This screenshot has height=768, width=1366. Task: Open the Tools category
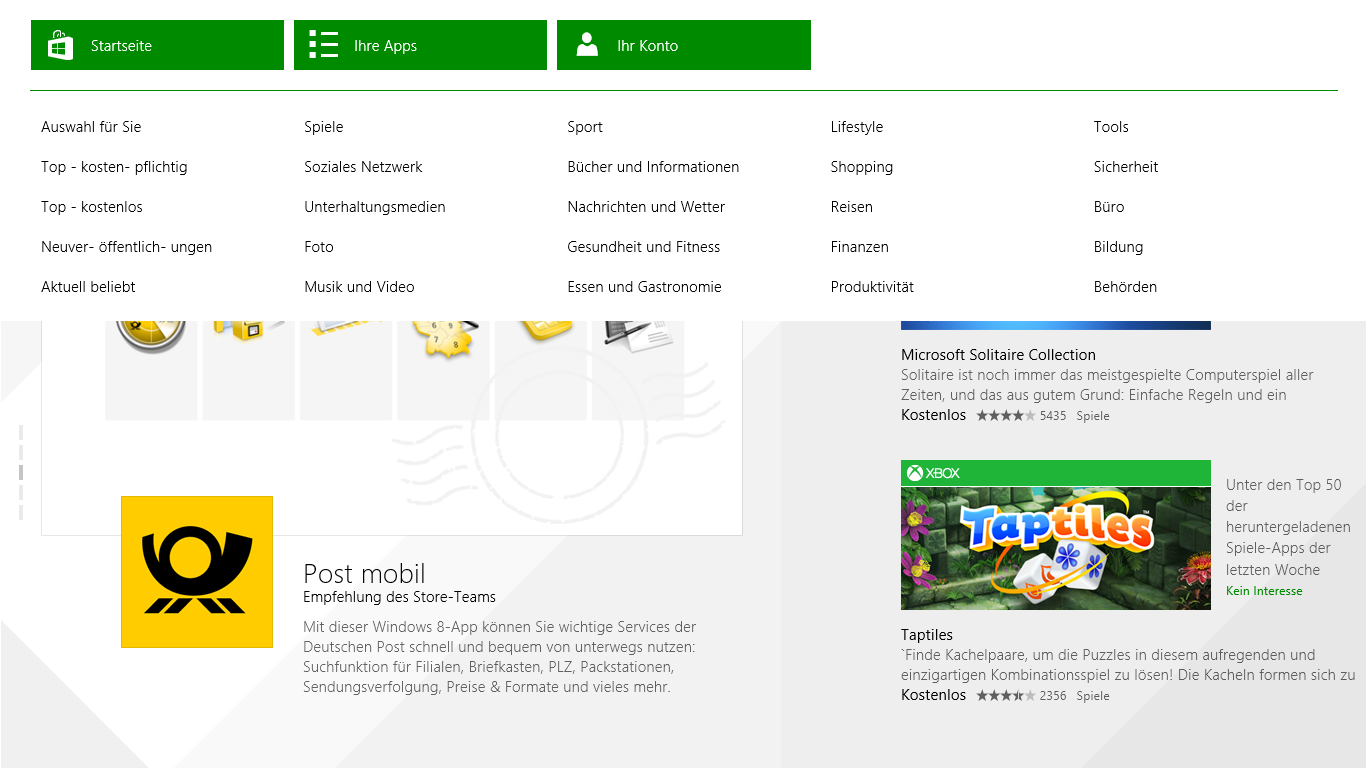click(x=1111, y=127)
